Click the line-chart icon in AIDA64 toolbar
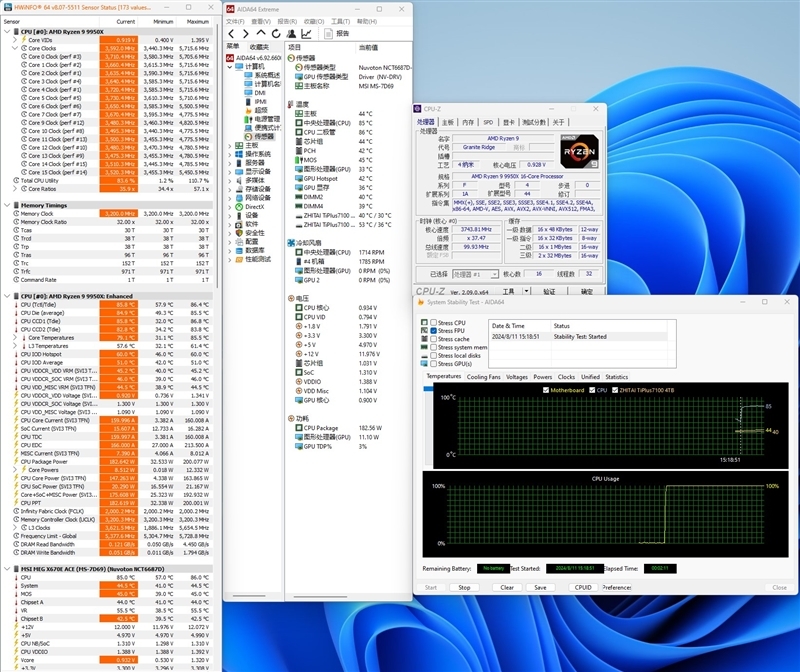Screen dimensions: 800x672 click(307, 33)
